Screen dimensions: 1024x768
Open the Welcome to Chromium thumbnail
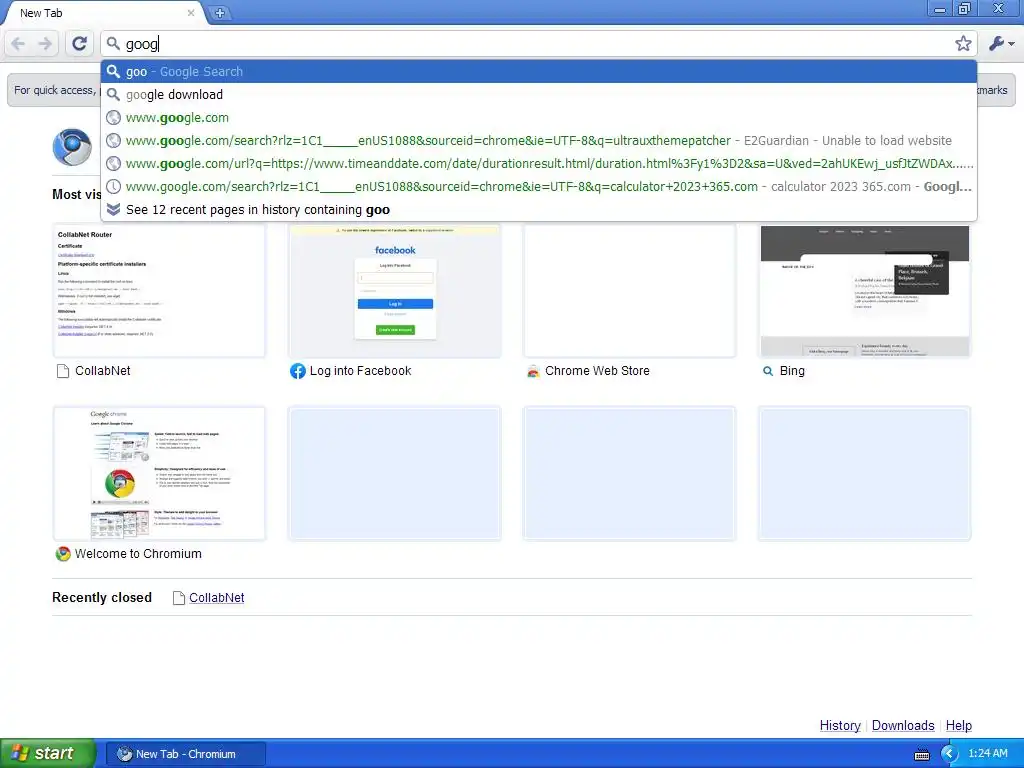click(159, 473)
